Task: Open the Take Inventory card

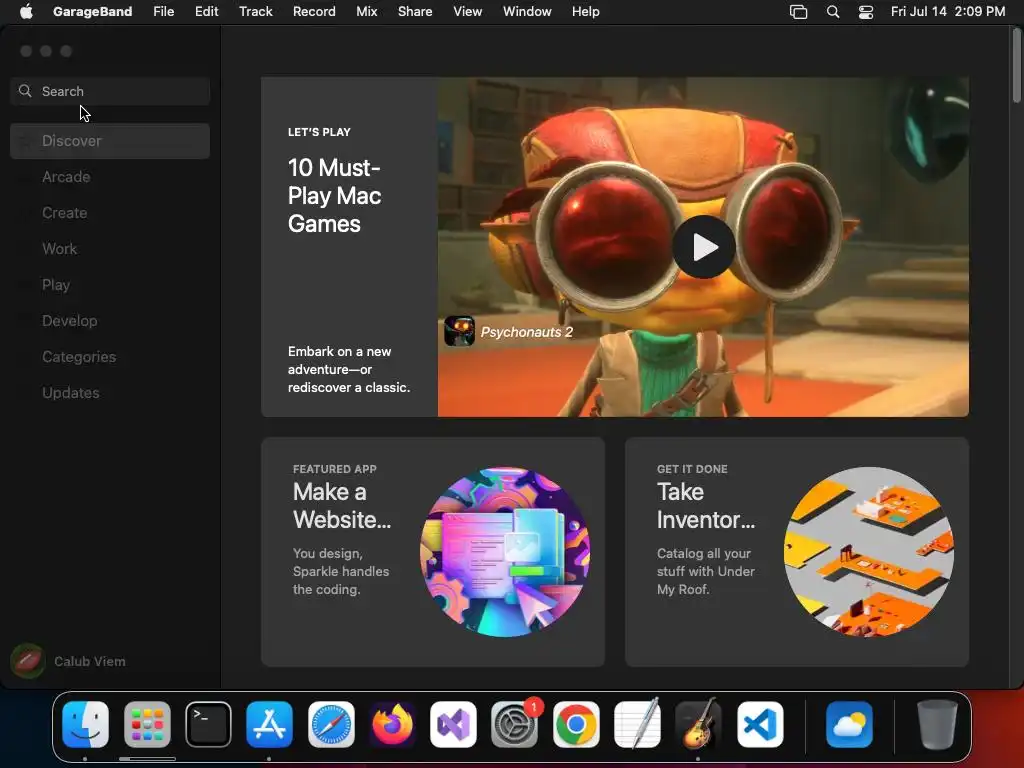Action: (797, 552)
